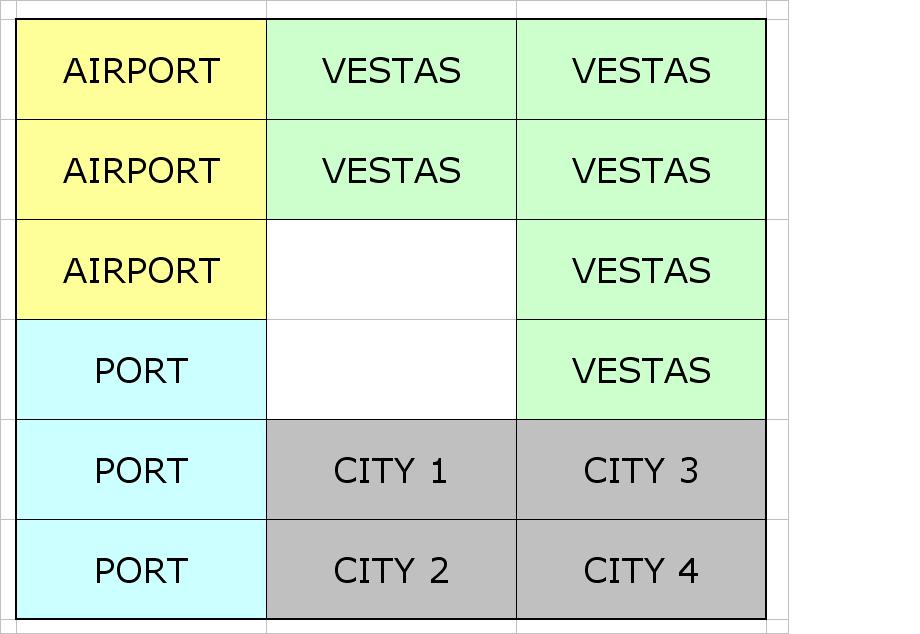
Task: Select the blank white cell above CITY 1
Action: tap(391, 370)
